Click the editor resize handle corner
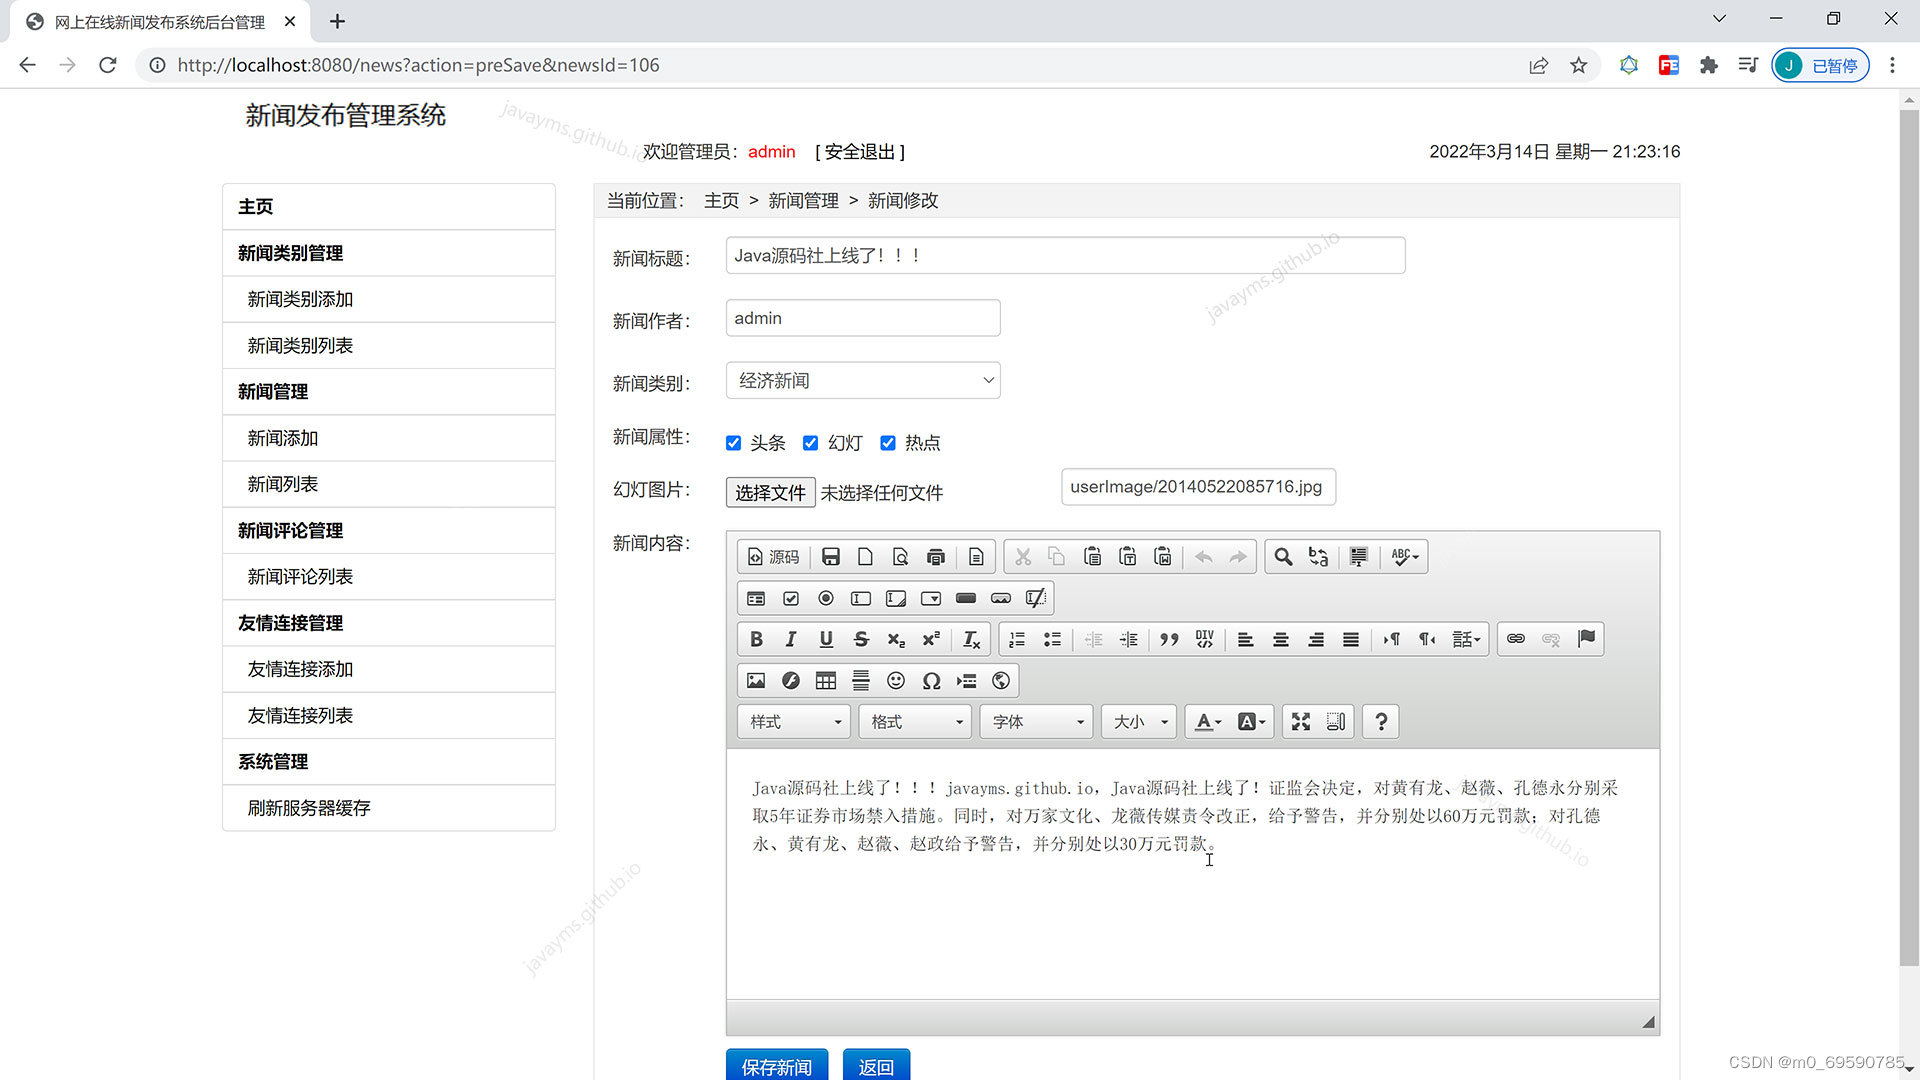The width and height of the screenshot is (1920, 1080). tap(1648, 1022)
